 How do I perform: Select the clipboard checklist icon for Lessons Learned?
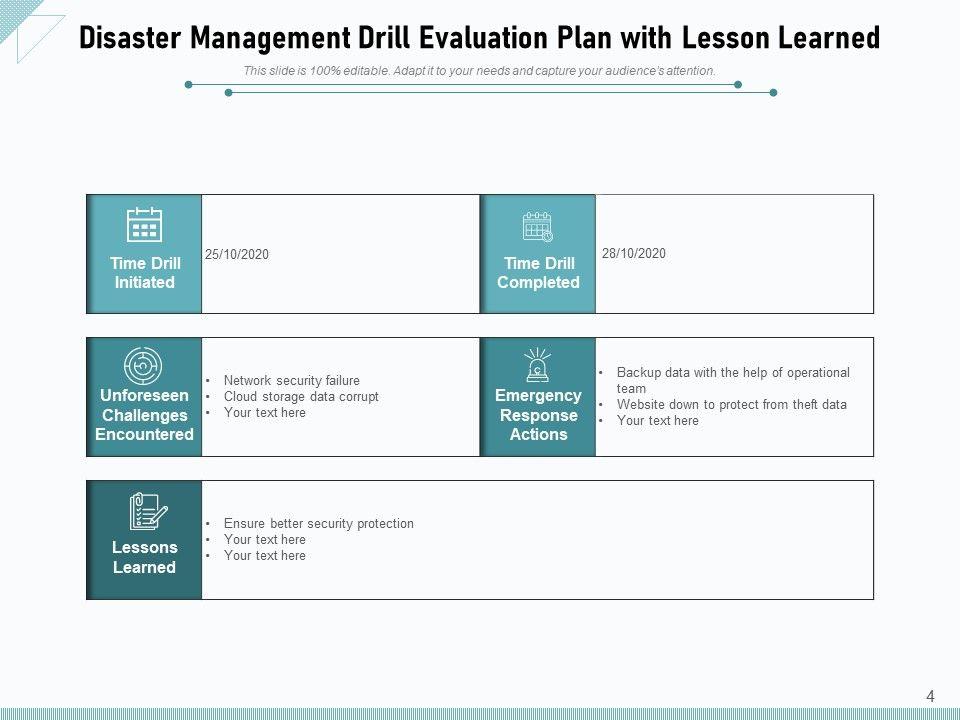pos(147,511)
